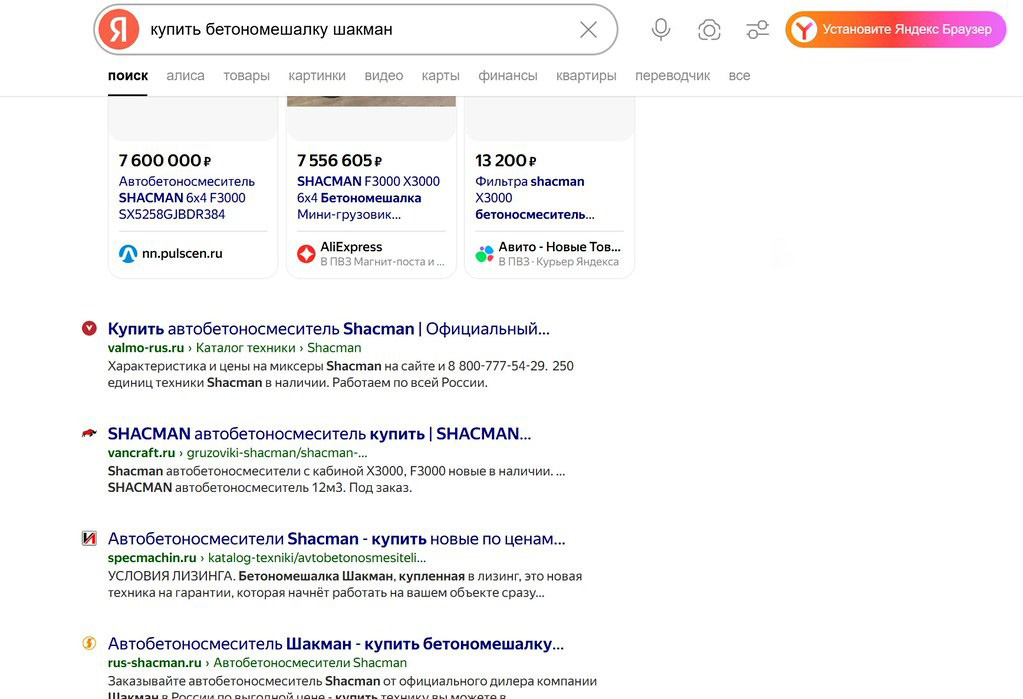
Task: Open the все tab menu
Action: [739, 75]
